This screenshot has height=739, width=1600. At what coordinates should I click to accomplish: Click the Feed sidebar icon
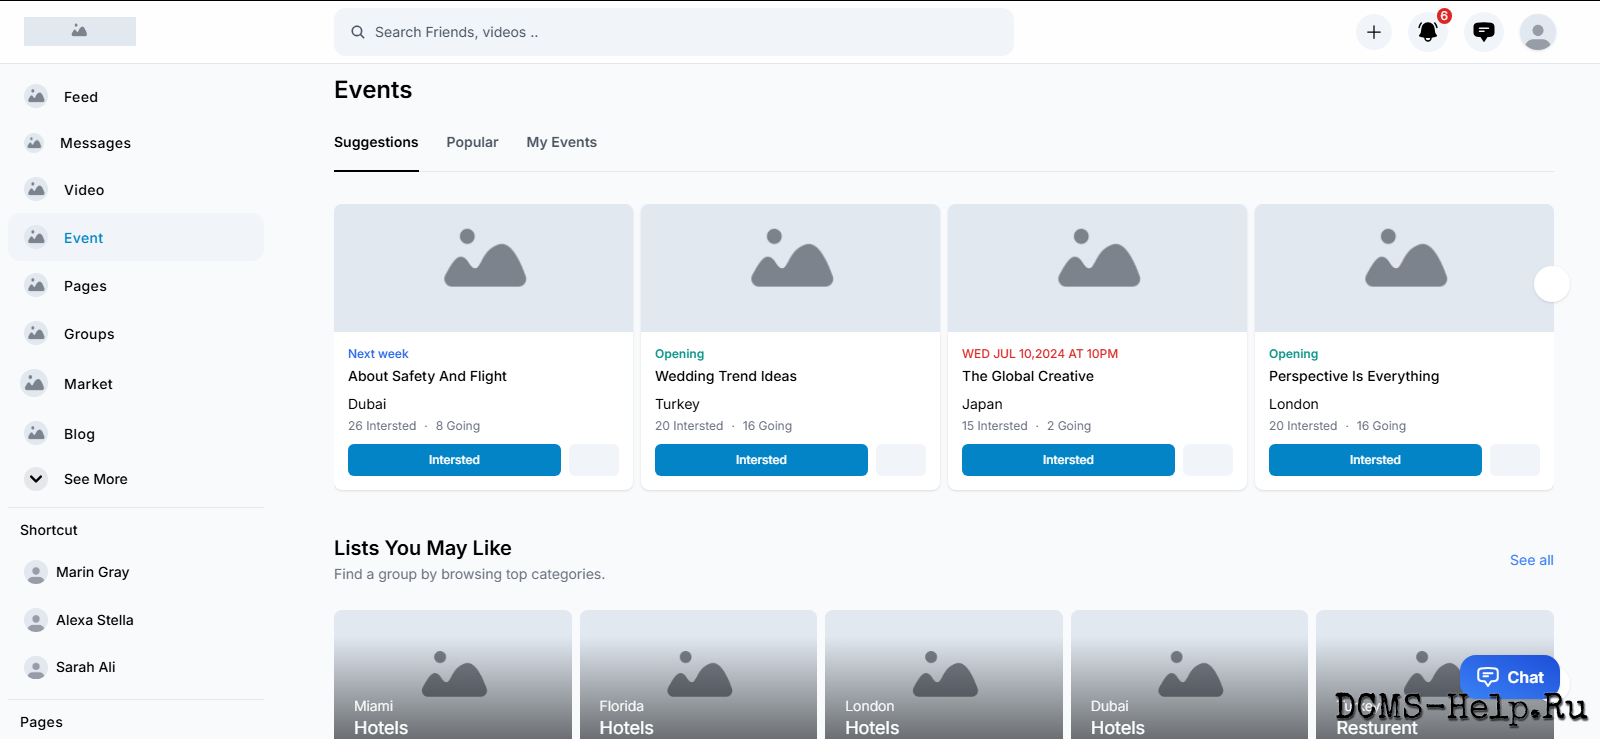click(36, 96)
